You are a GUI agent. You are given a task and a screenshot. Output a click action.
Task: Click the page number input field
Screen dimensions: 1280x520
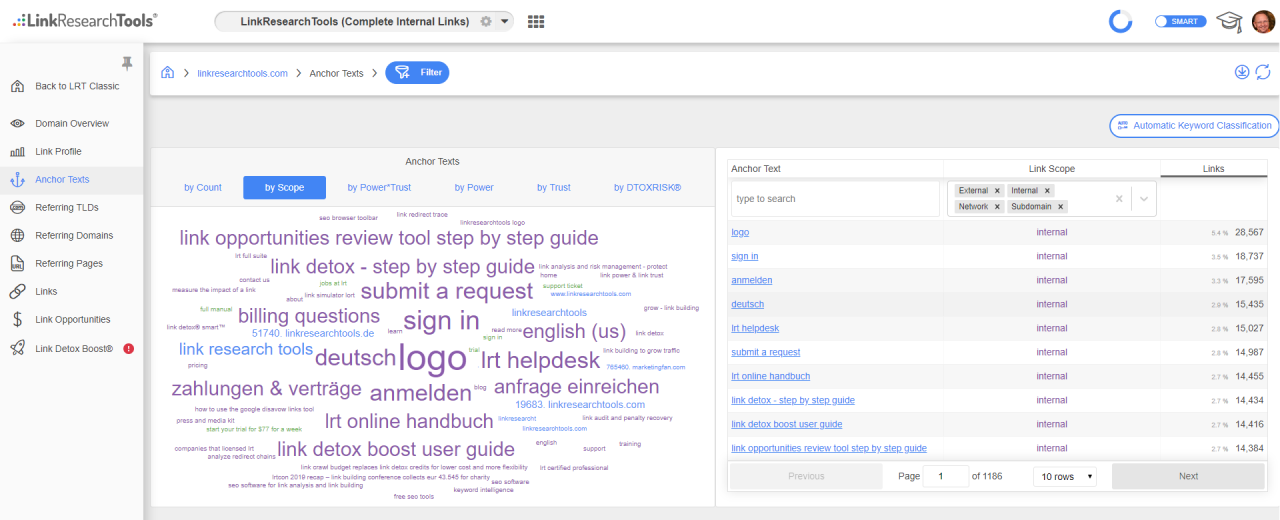coord(946,476)
